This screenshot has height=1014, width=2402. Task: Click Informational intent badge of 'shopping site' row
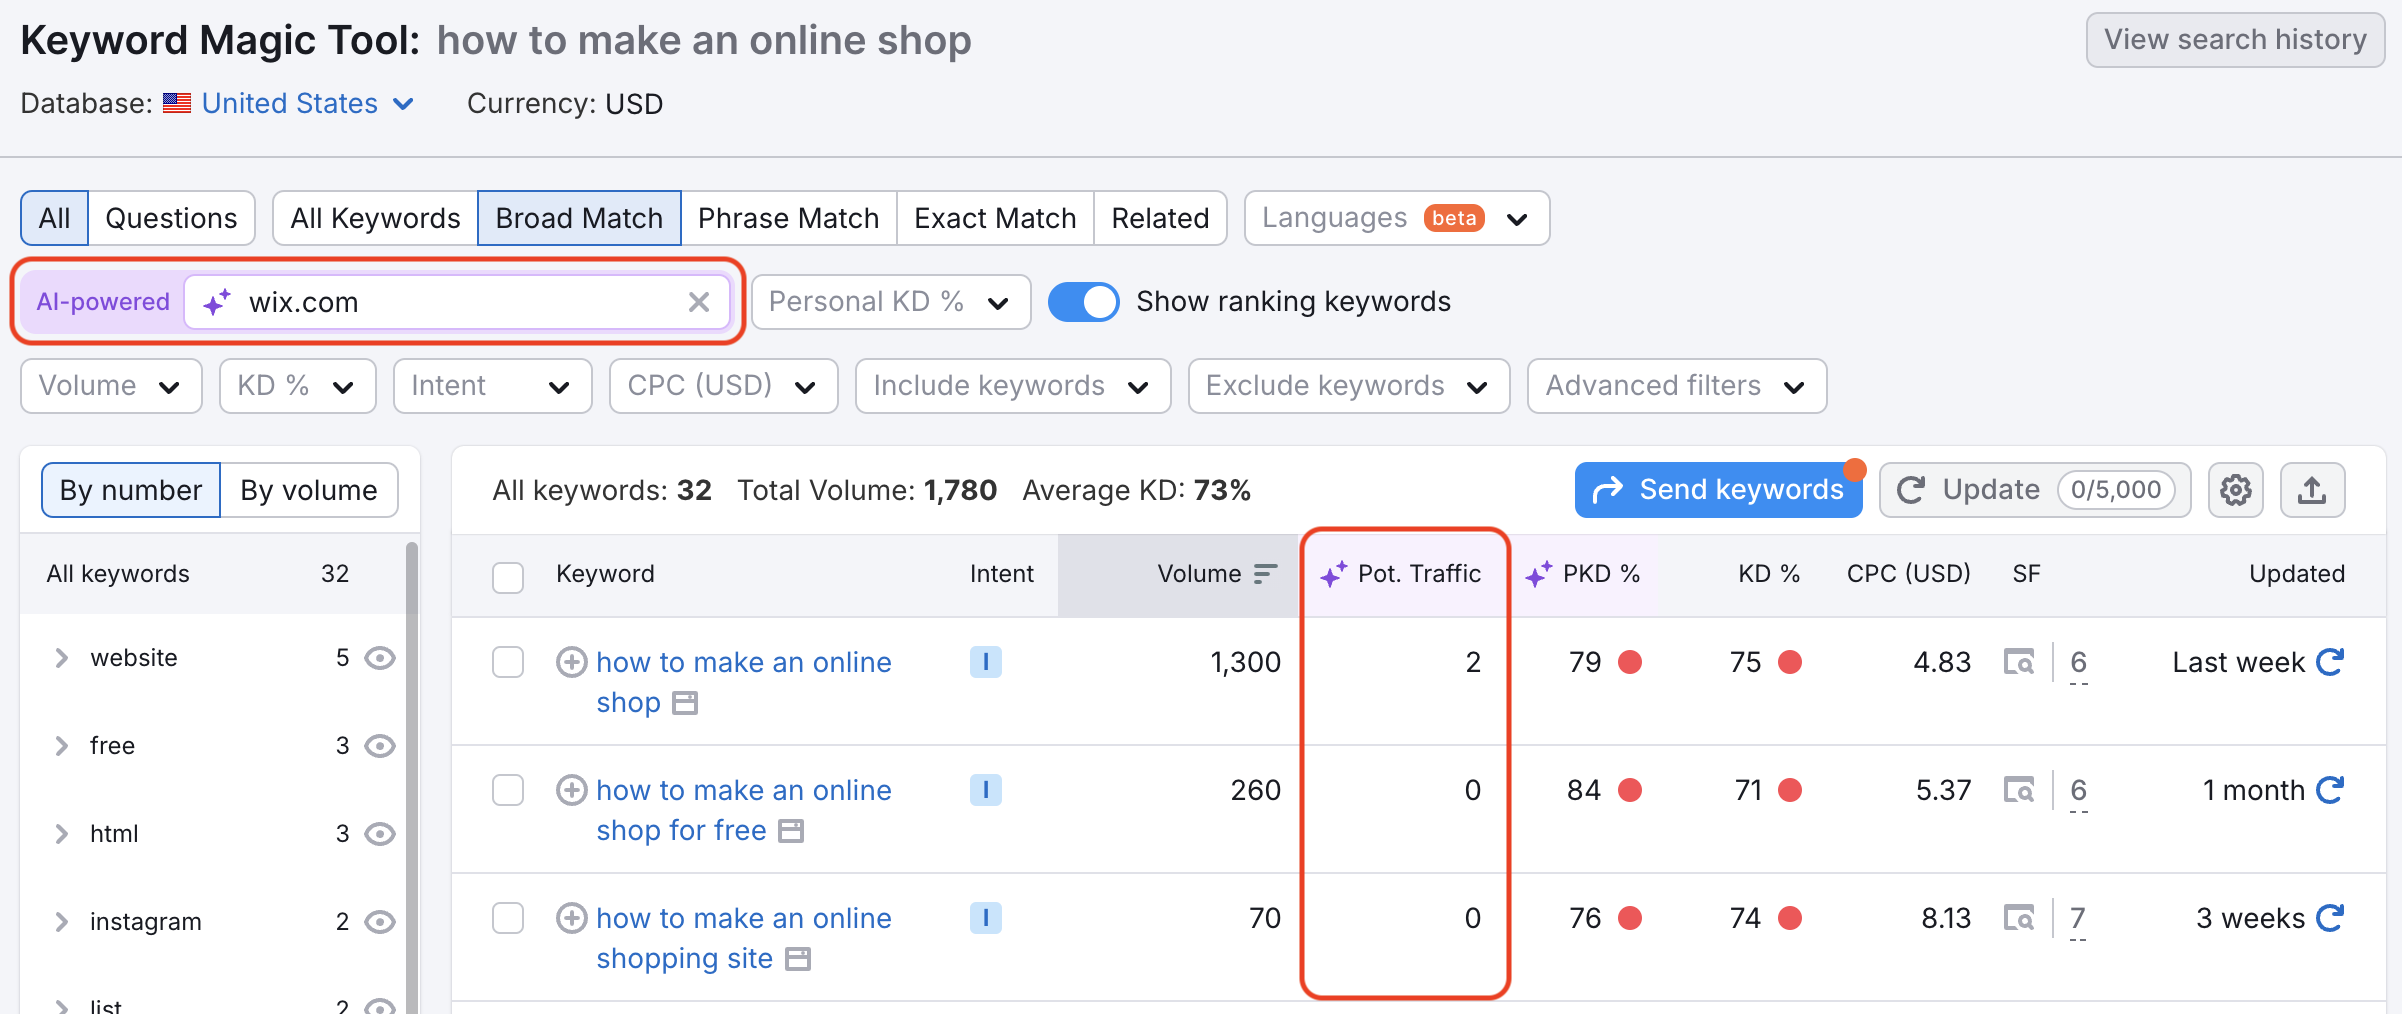click(986, 918)
